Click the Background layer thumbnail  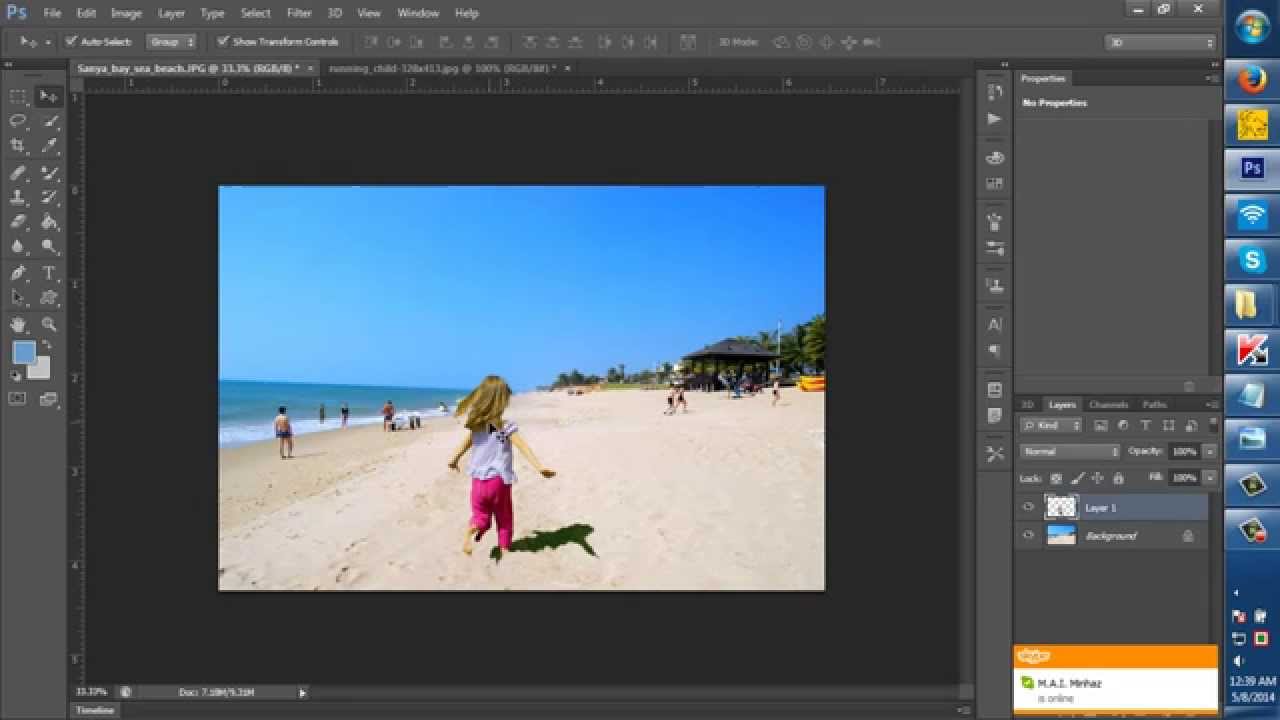coord(1061,535)
